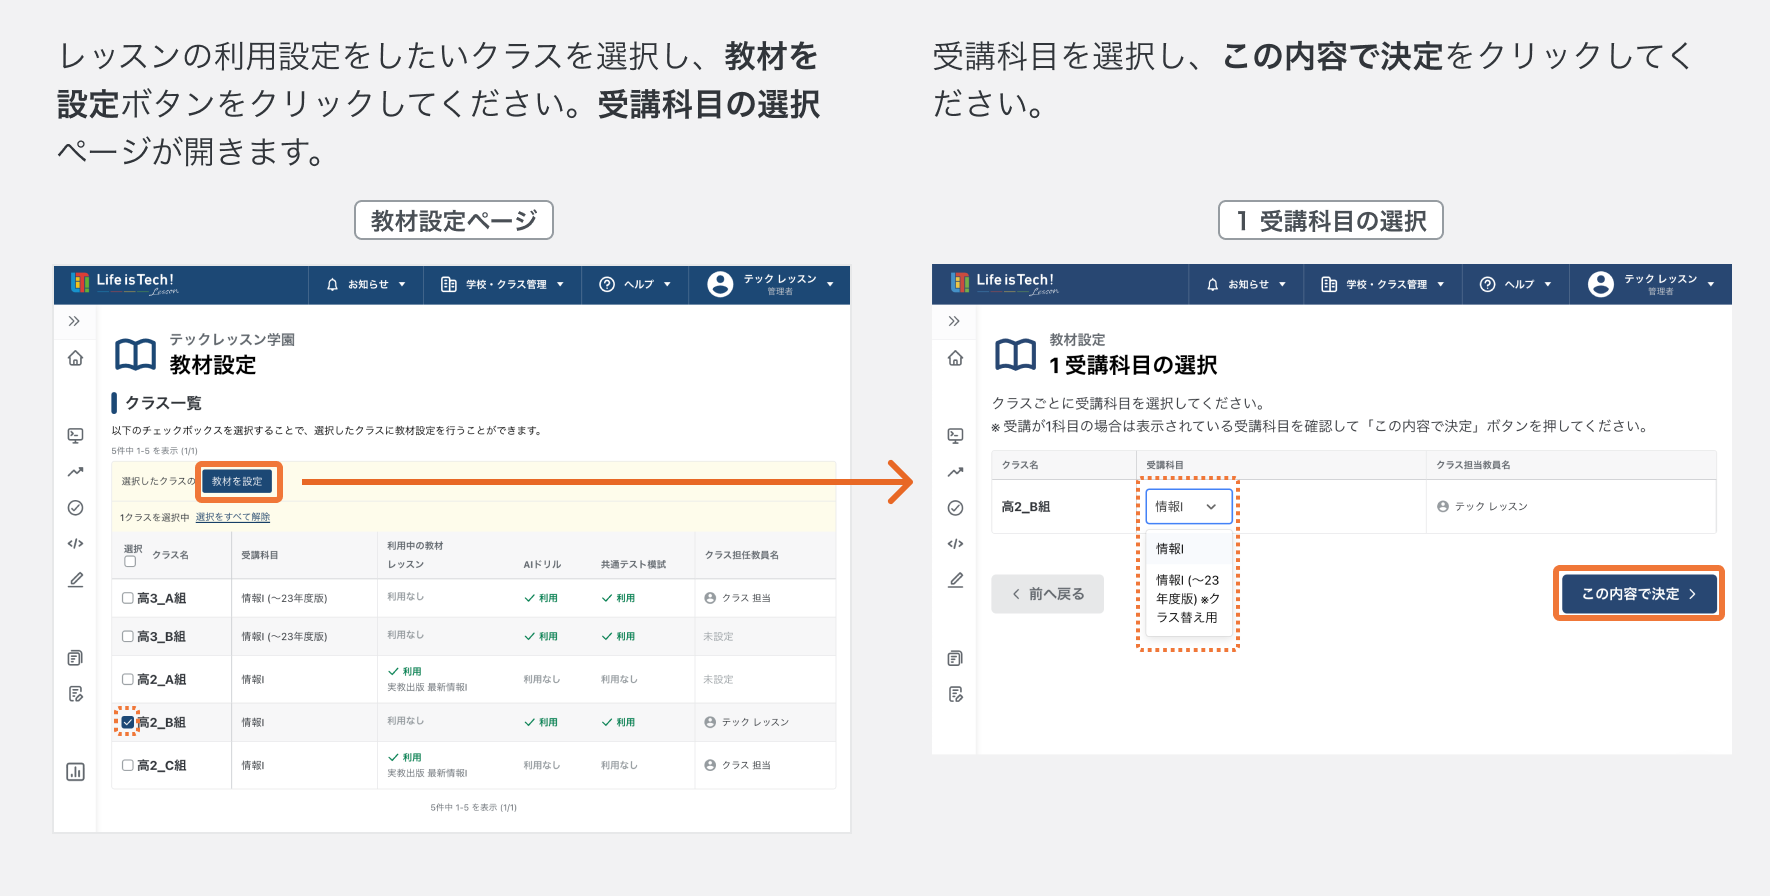This screenshot has width=1770, height=896.
Task: Open the テックレッスン user dropdown in left screenshot
Action: (x=770, y=285)
